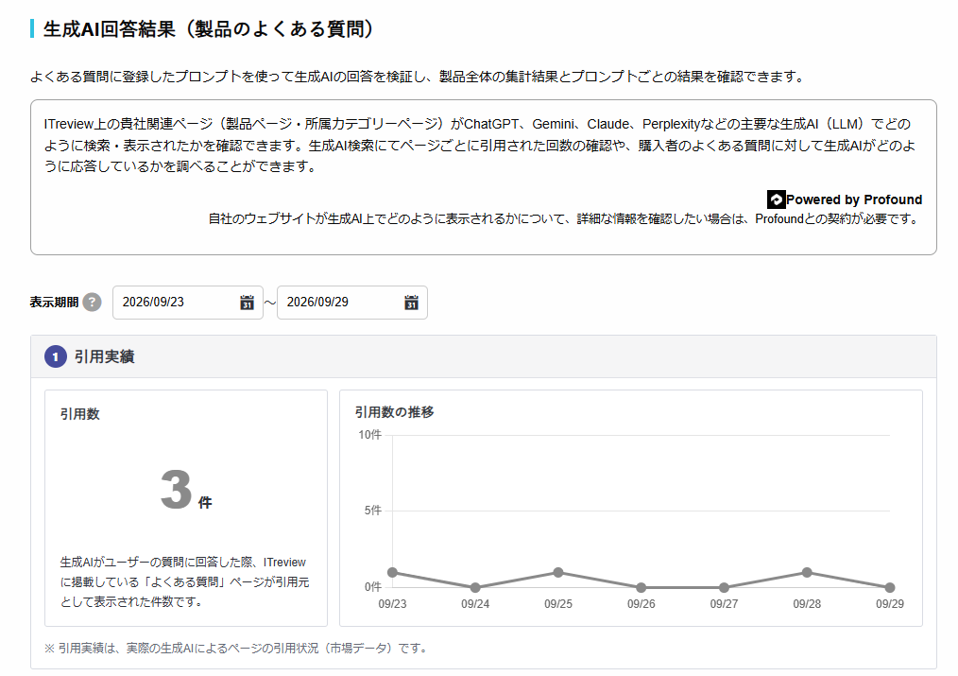Select the 09/28 data point on chart

807,573
